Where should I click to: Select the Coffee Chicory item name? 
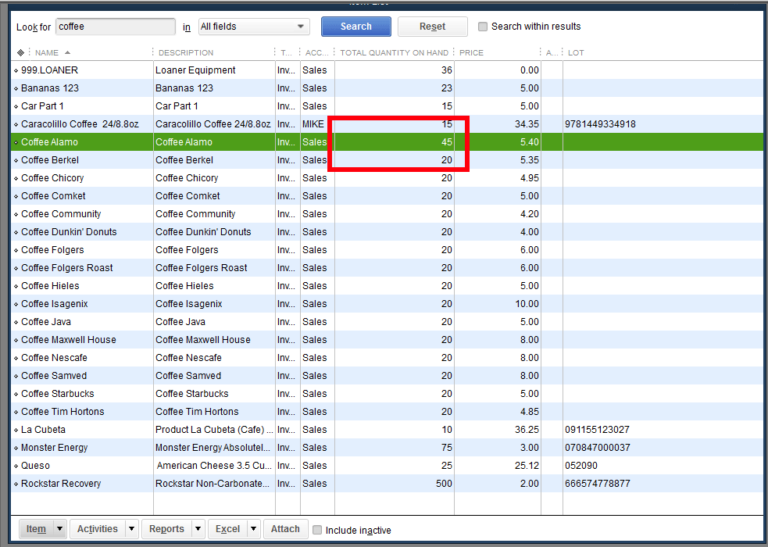tap(52, 178)
